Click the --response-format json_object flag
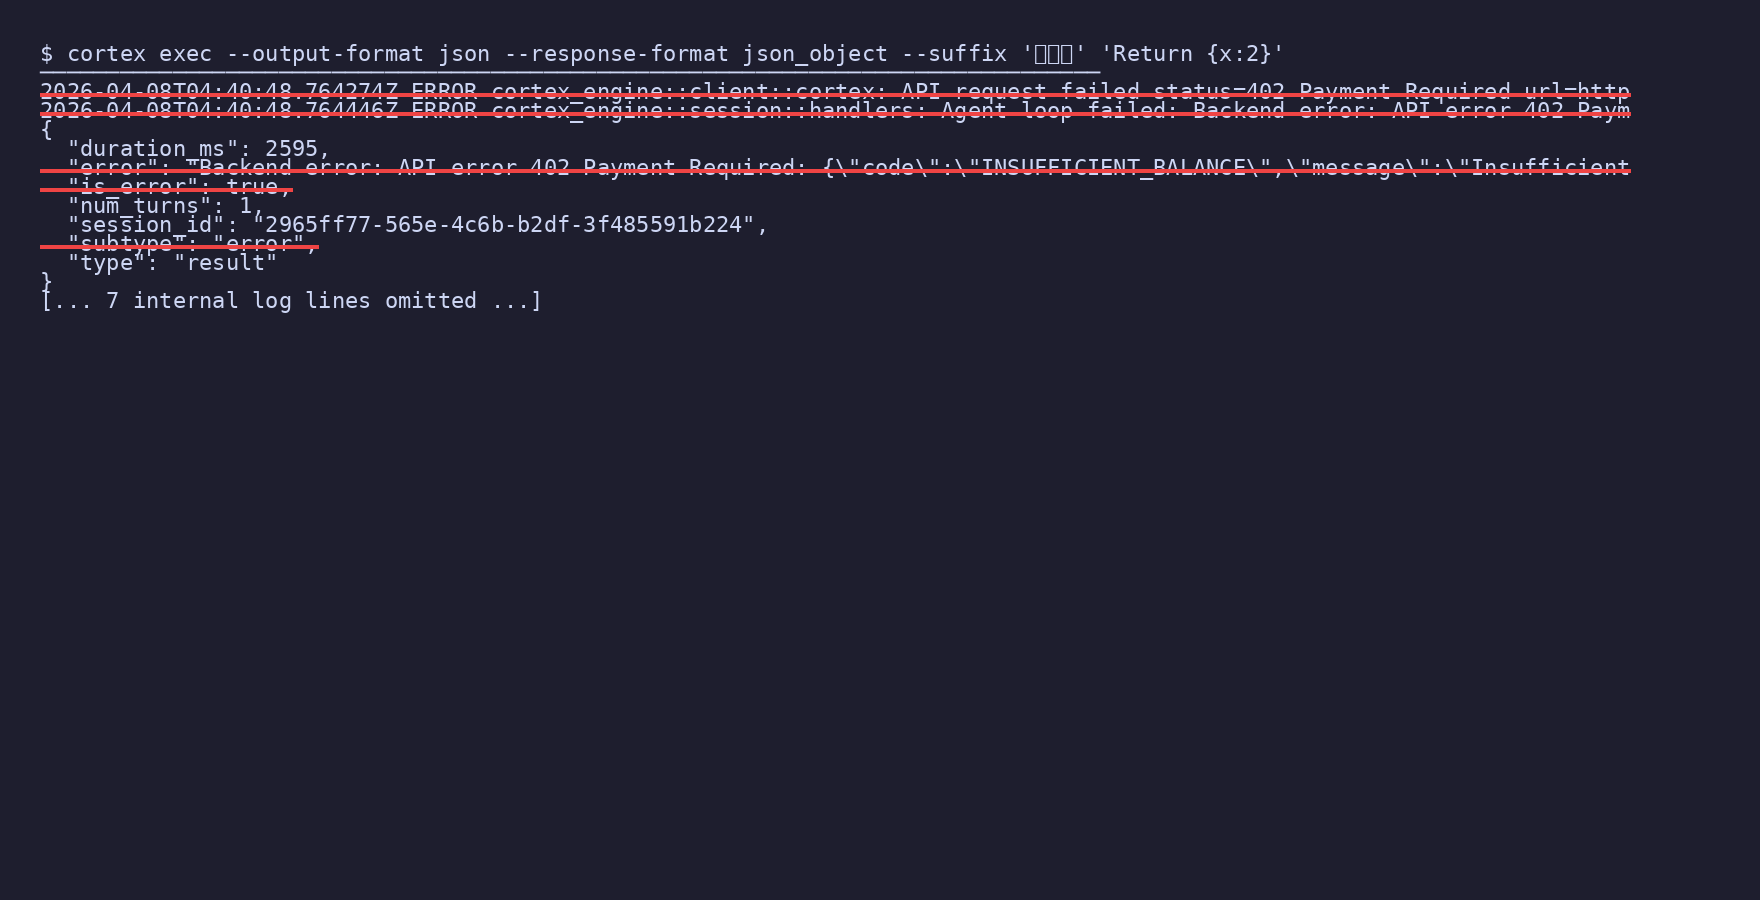1760x900 pixels. [x=696, y=54]
